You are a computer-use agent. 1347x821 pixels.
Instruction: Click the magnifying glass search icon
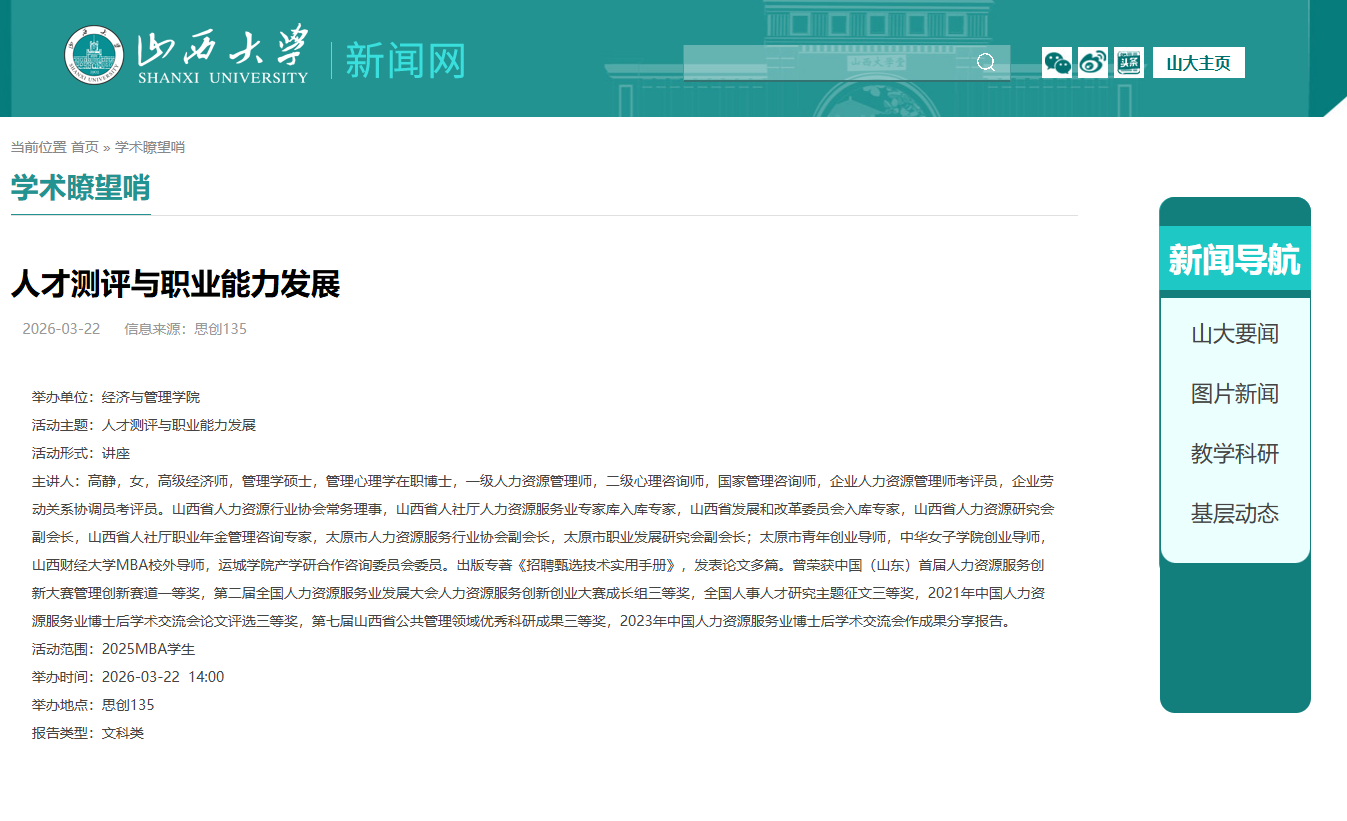[x=986, y=63]
